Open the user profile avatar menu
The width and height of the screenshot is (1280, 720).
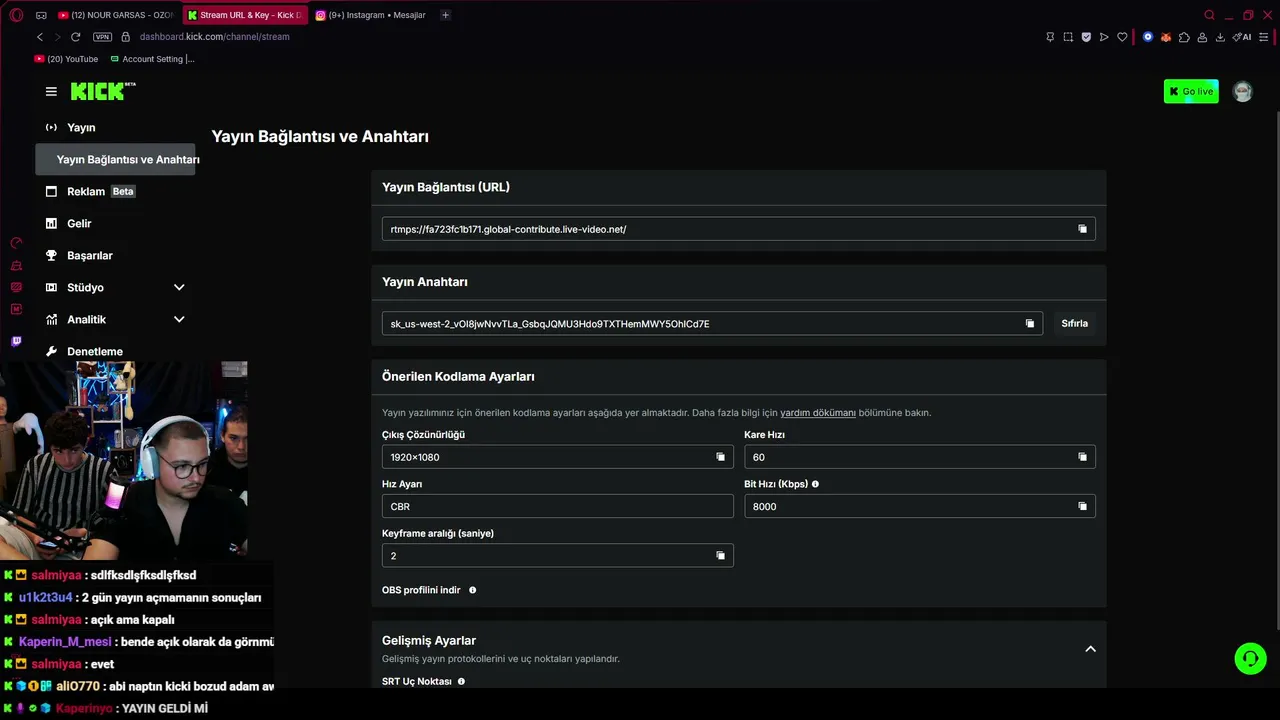tap(1242, 91)
